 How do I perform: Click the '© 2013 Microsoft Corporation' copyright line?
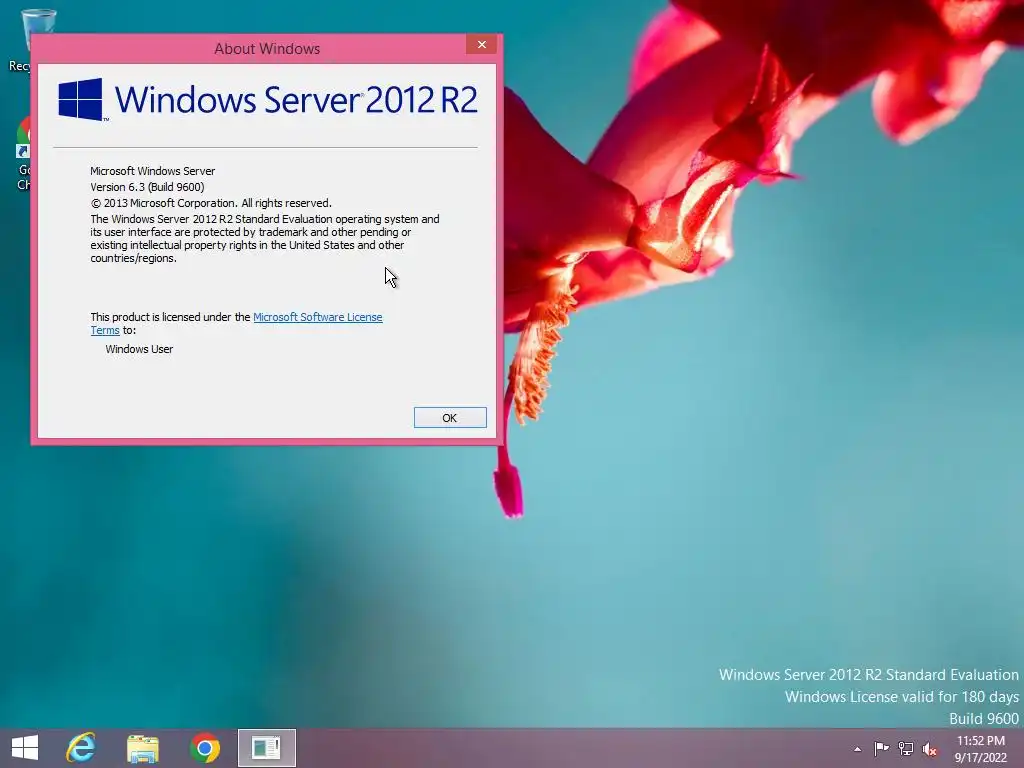(x=211, y=203)
